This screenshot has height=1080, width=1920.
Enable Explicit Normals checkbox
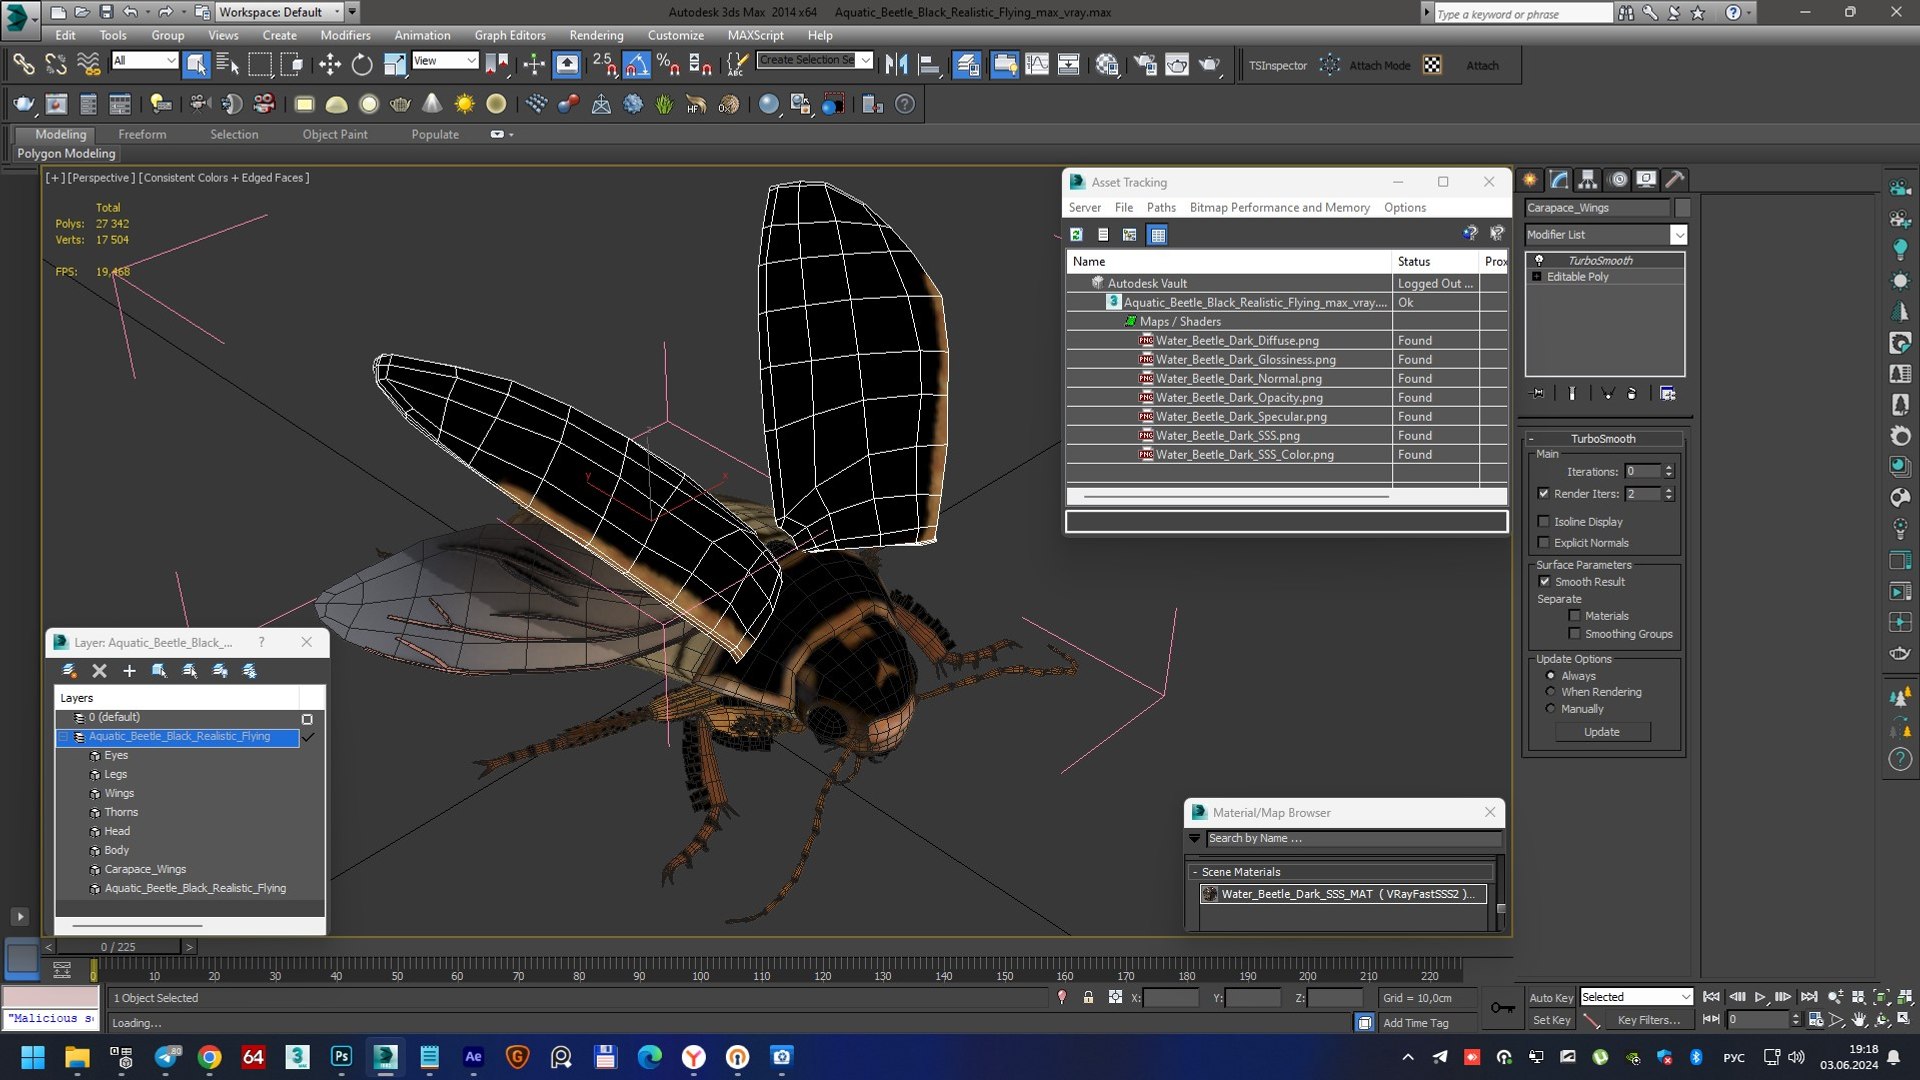[x=1543, y=543]
